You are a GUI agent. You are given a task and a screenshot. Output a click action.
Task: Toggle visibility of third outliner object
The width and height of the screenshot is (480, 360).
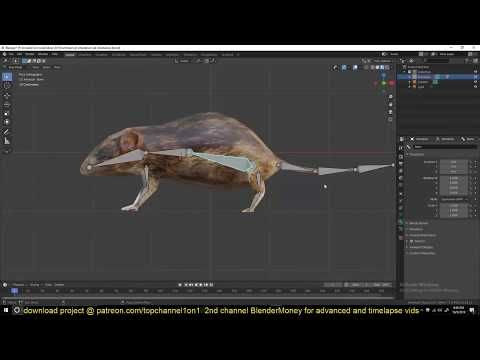(475, 82)
